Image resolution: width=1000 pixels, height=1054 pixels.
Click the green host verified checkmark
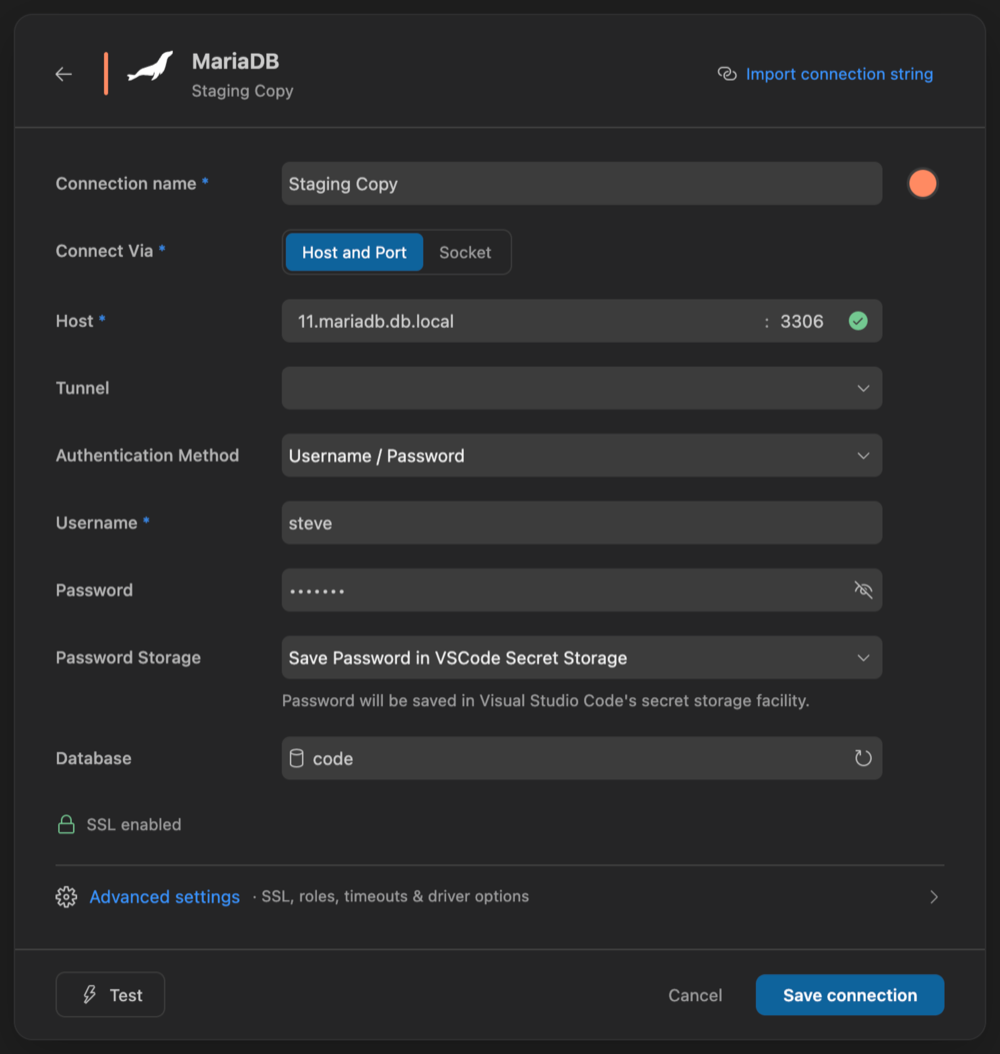(x=858, y=321)
